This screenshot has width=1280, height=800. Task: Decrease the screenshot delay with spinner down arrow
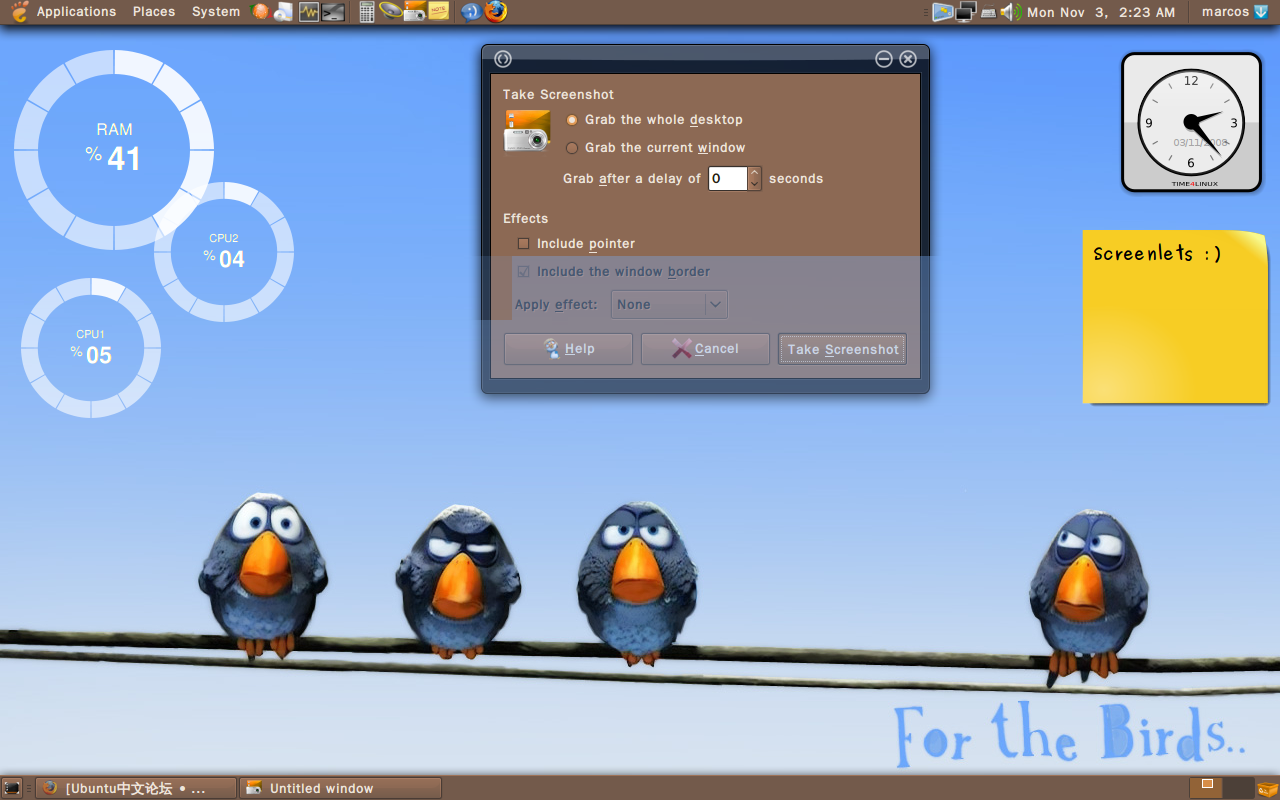pyautogui.click(x=755, y=185)
